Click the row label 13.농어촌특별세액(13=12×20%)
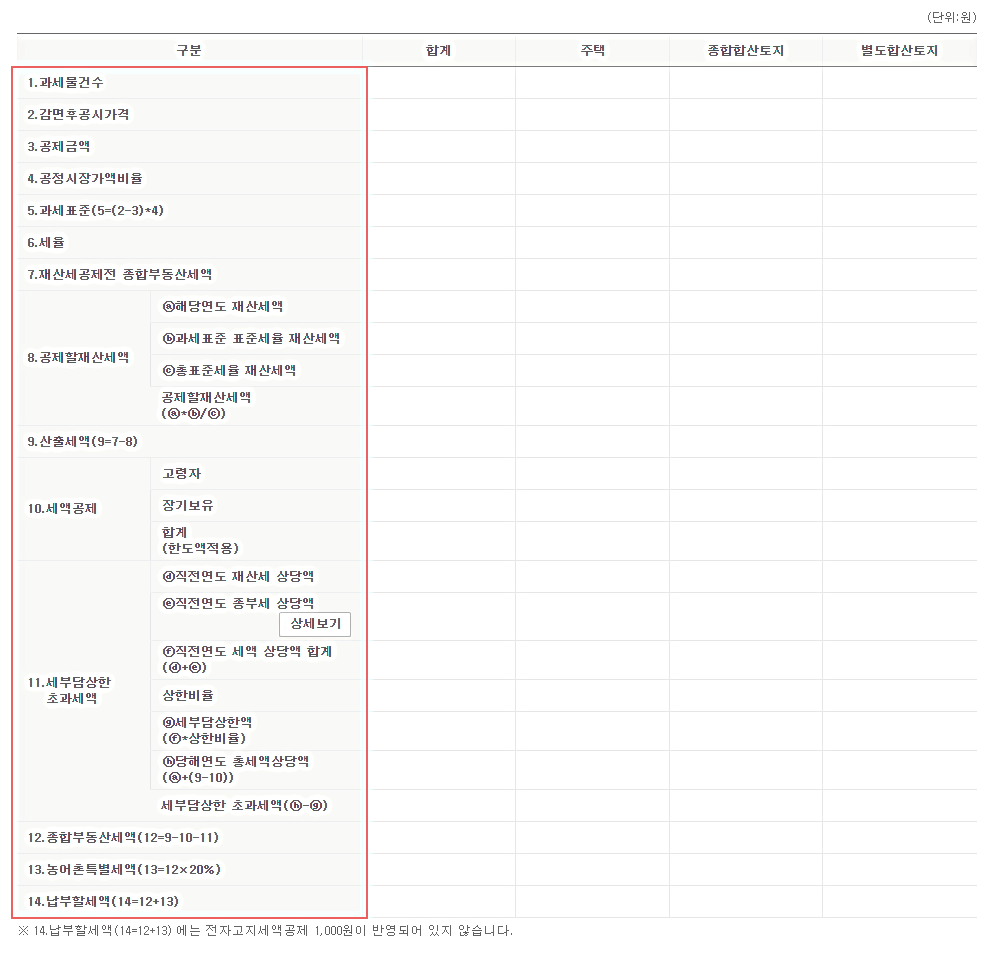 coord(124,870)
